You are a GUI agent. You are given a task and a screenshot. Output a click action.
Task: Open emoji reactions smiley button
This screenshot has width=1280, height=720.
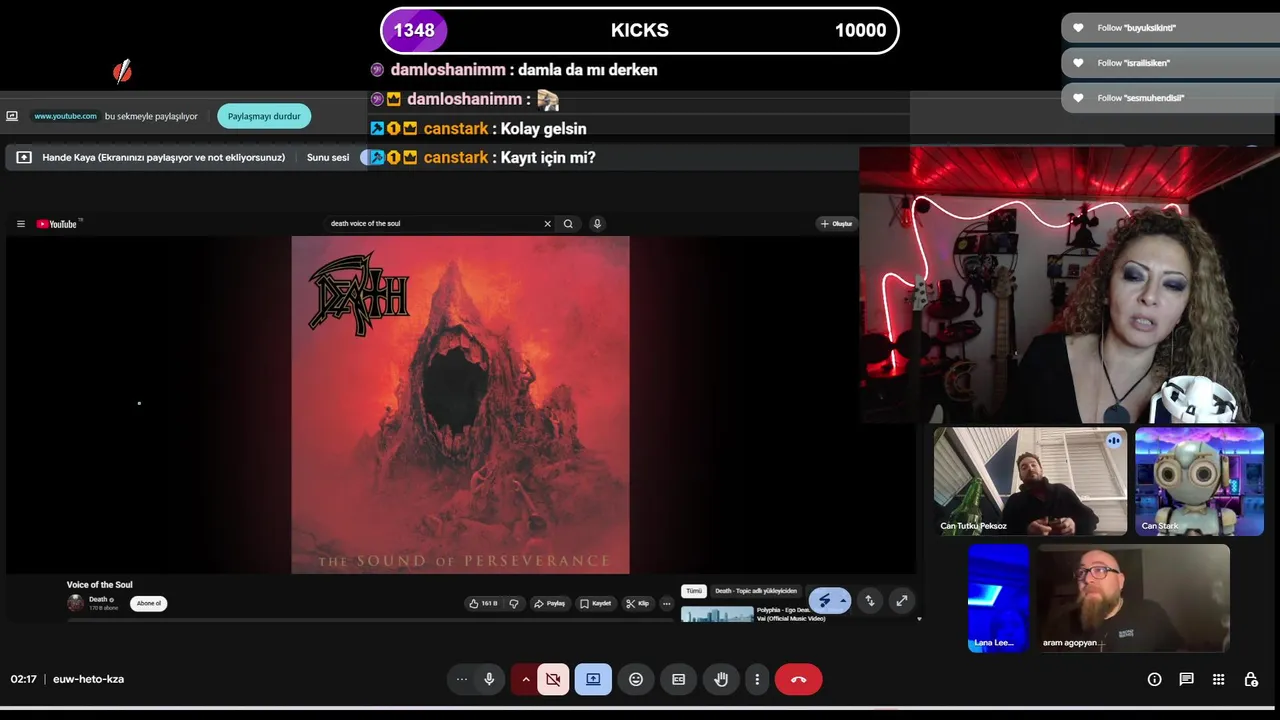[636, 679]
